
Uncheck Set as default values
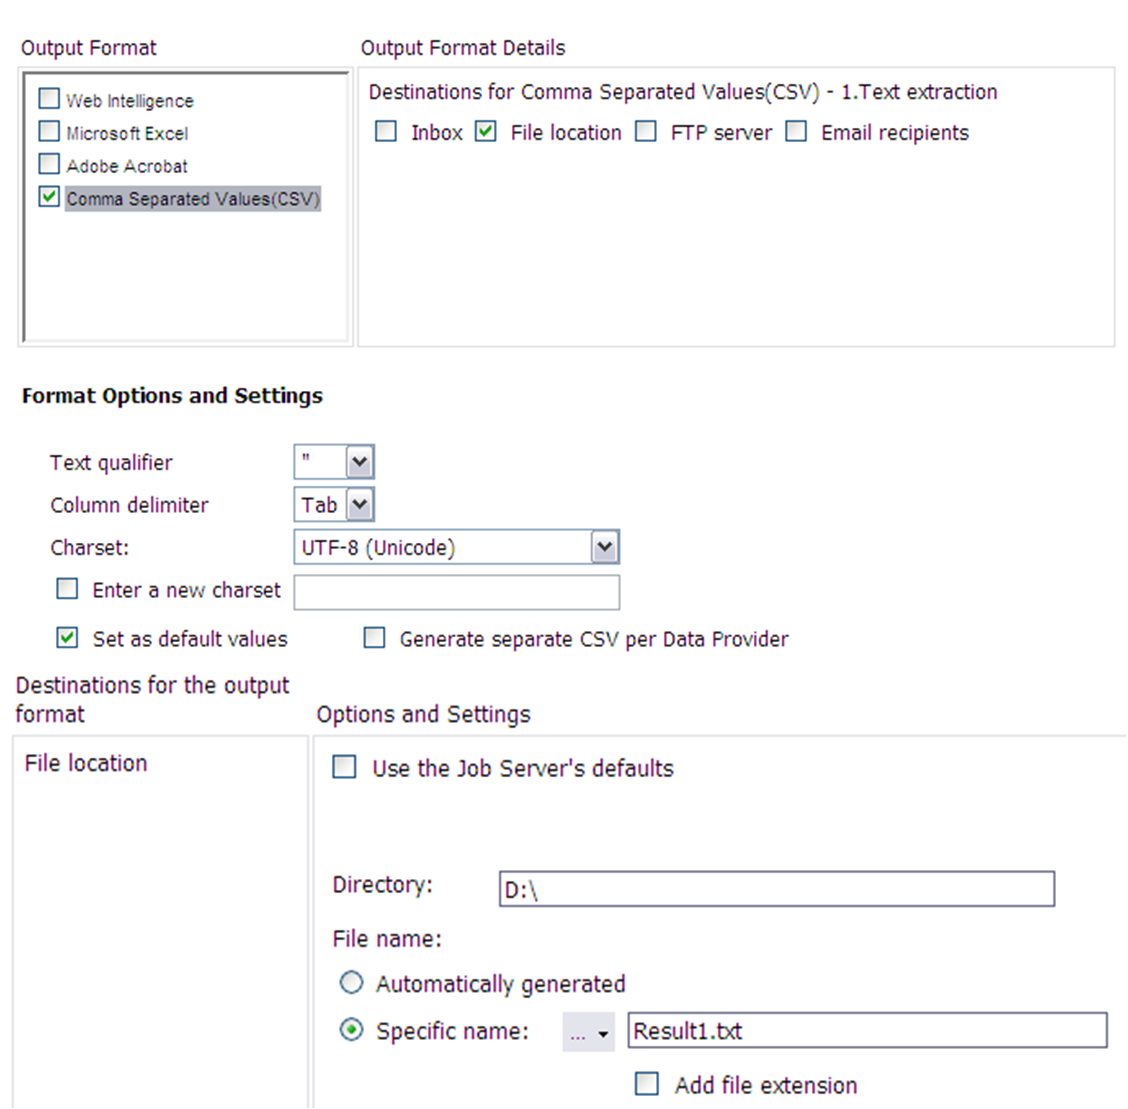click(x=66, y=638)
